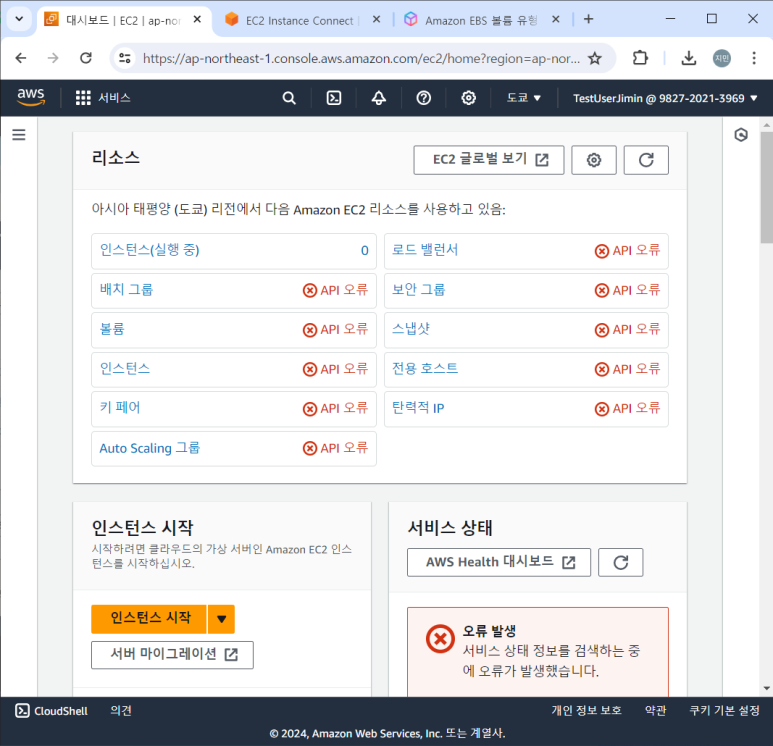Click the 오류 발생 alert heading
The height and width of the screenshot is (746, 773).
(489, 631)
